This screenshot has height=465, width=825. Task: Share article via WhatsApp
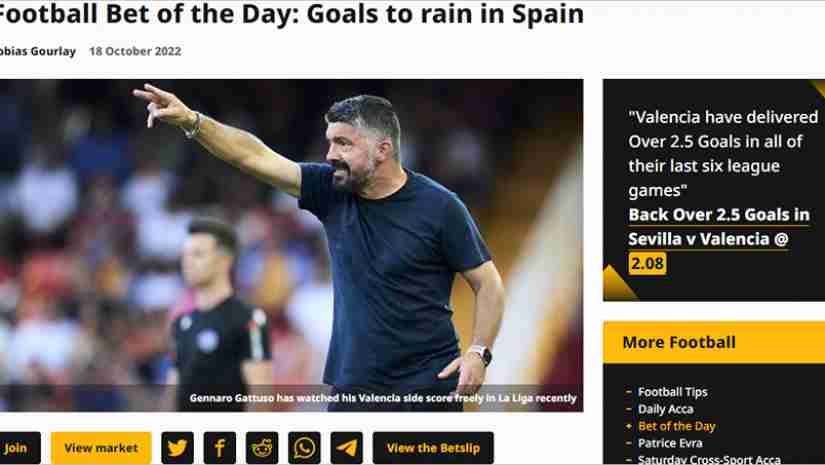[x=304, y=448]
